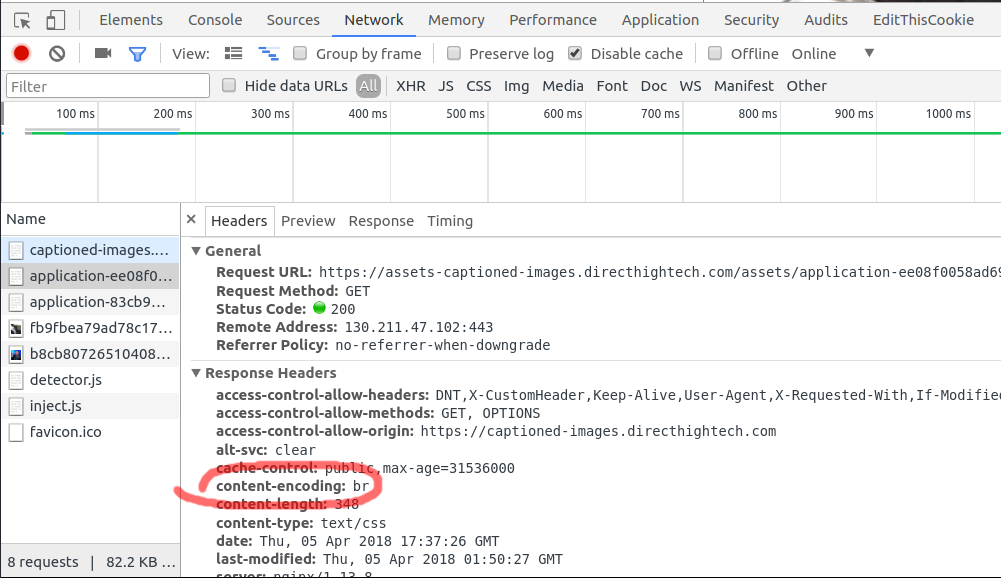Click the Filter text input field
Image resolution: width=1001 pixels, height=578 pixels.
pos(108,86)
